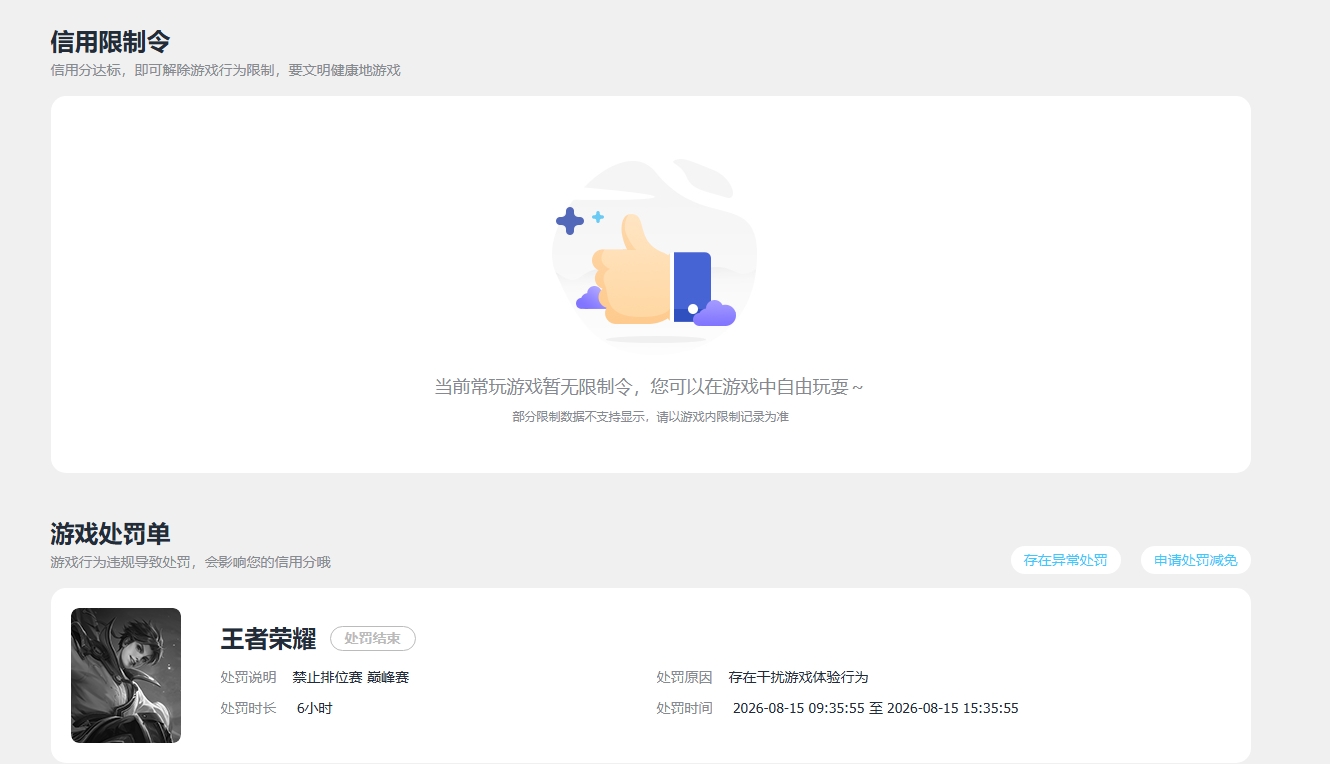
Task: Select the penalty time range 2026-08-15 09:35:55
Action: [x=876, y=708]
